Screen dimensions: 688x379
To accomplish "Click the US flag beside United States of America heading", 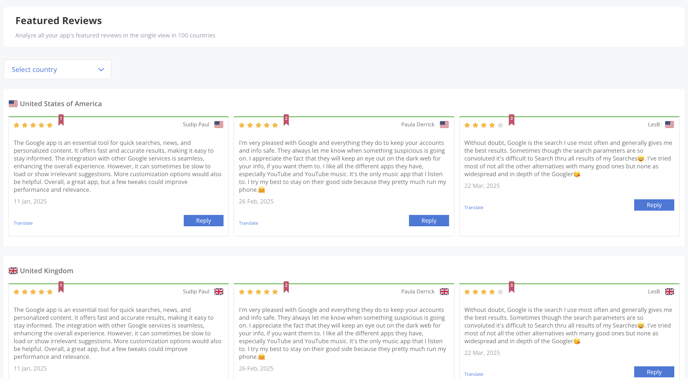I will 13,104.
